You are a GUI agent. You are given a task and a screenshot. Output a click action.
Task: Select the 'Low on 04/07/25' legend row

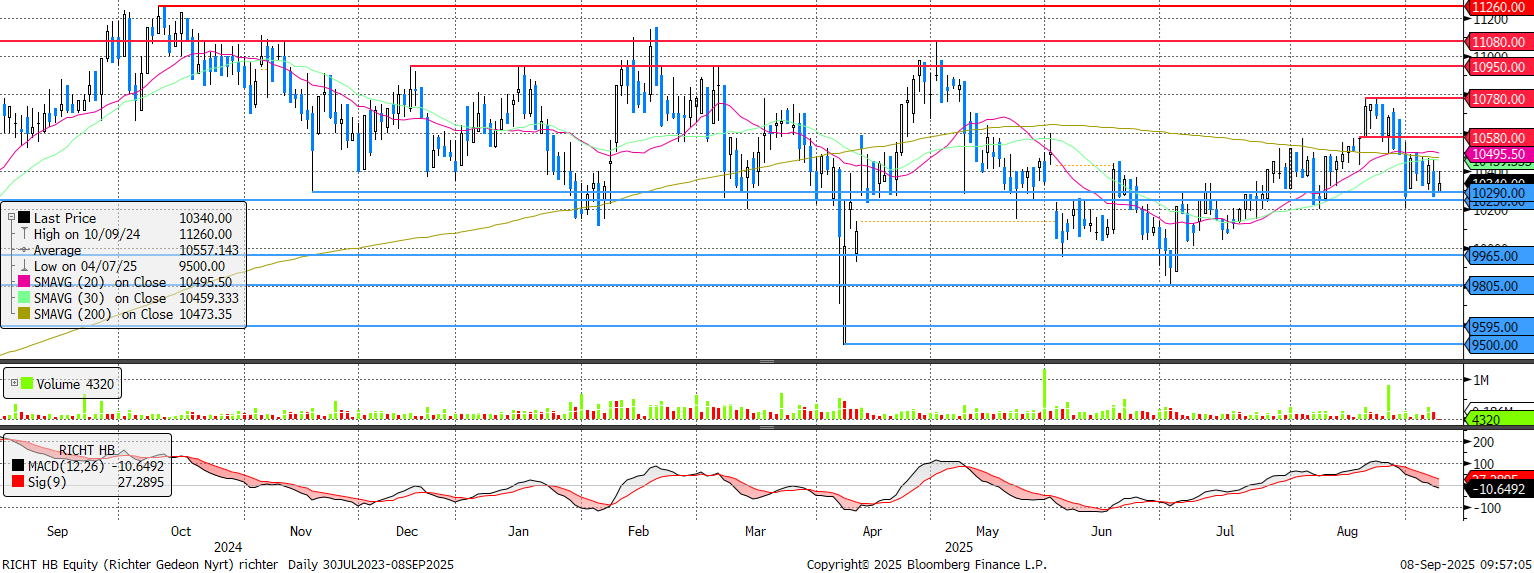pyautogui.click(x=133, y=266)
